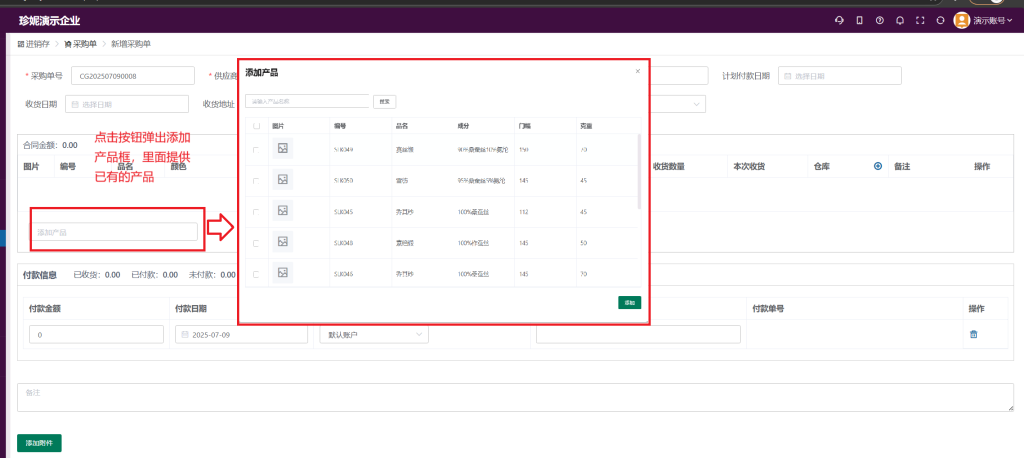1024x458 pixels.
Task: Click the customer service headset icon
Action: (838, 20)
